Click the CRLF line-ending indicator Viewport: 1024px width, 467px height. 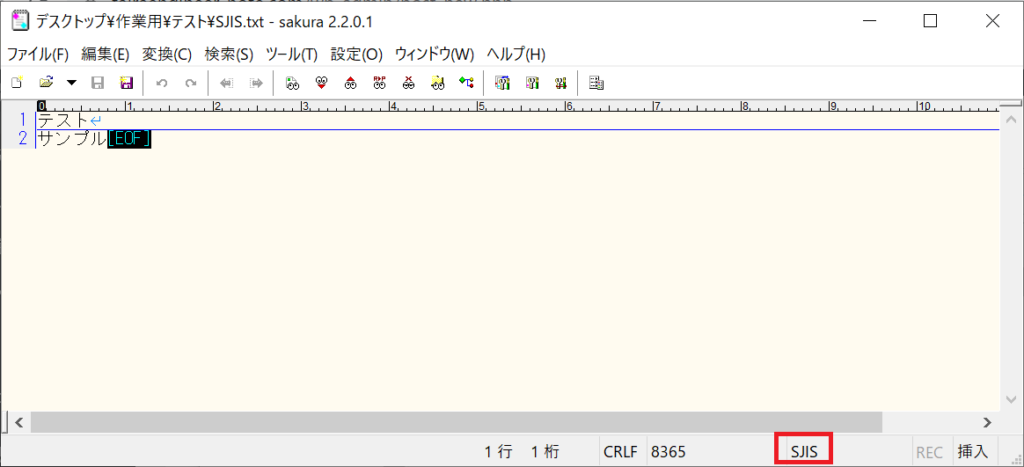click(620, 452)
